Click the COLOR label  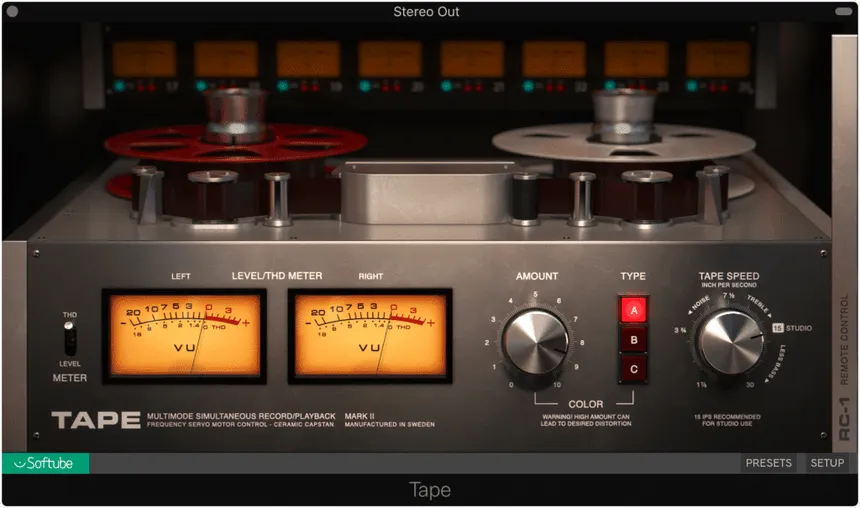click(x=585, y=404)
